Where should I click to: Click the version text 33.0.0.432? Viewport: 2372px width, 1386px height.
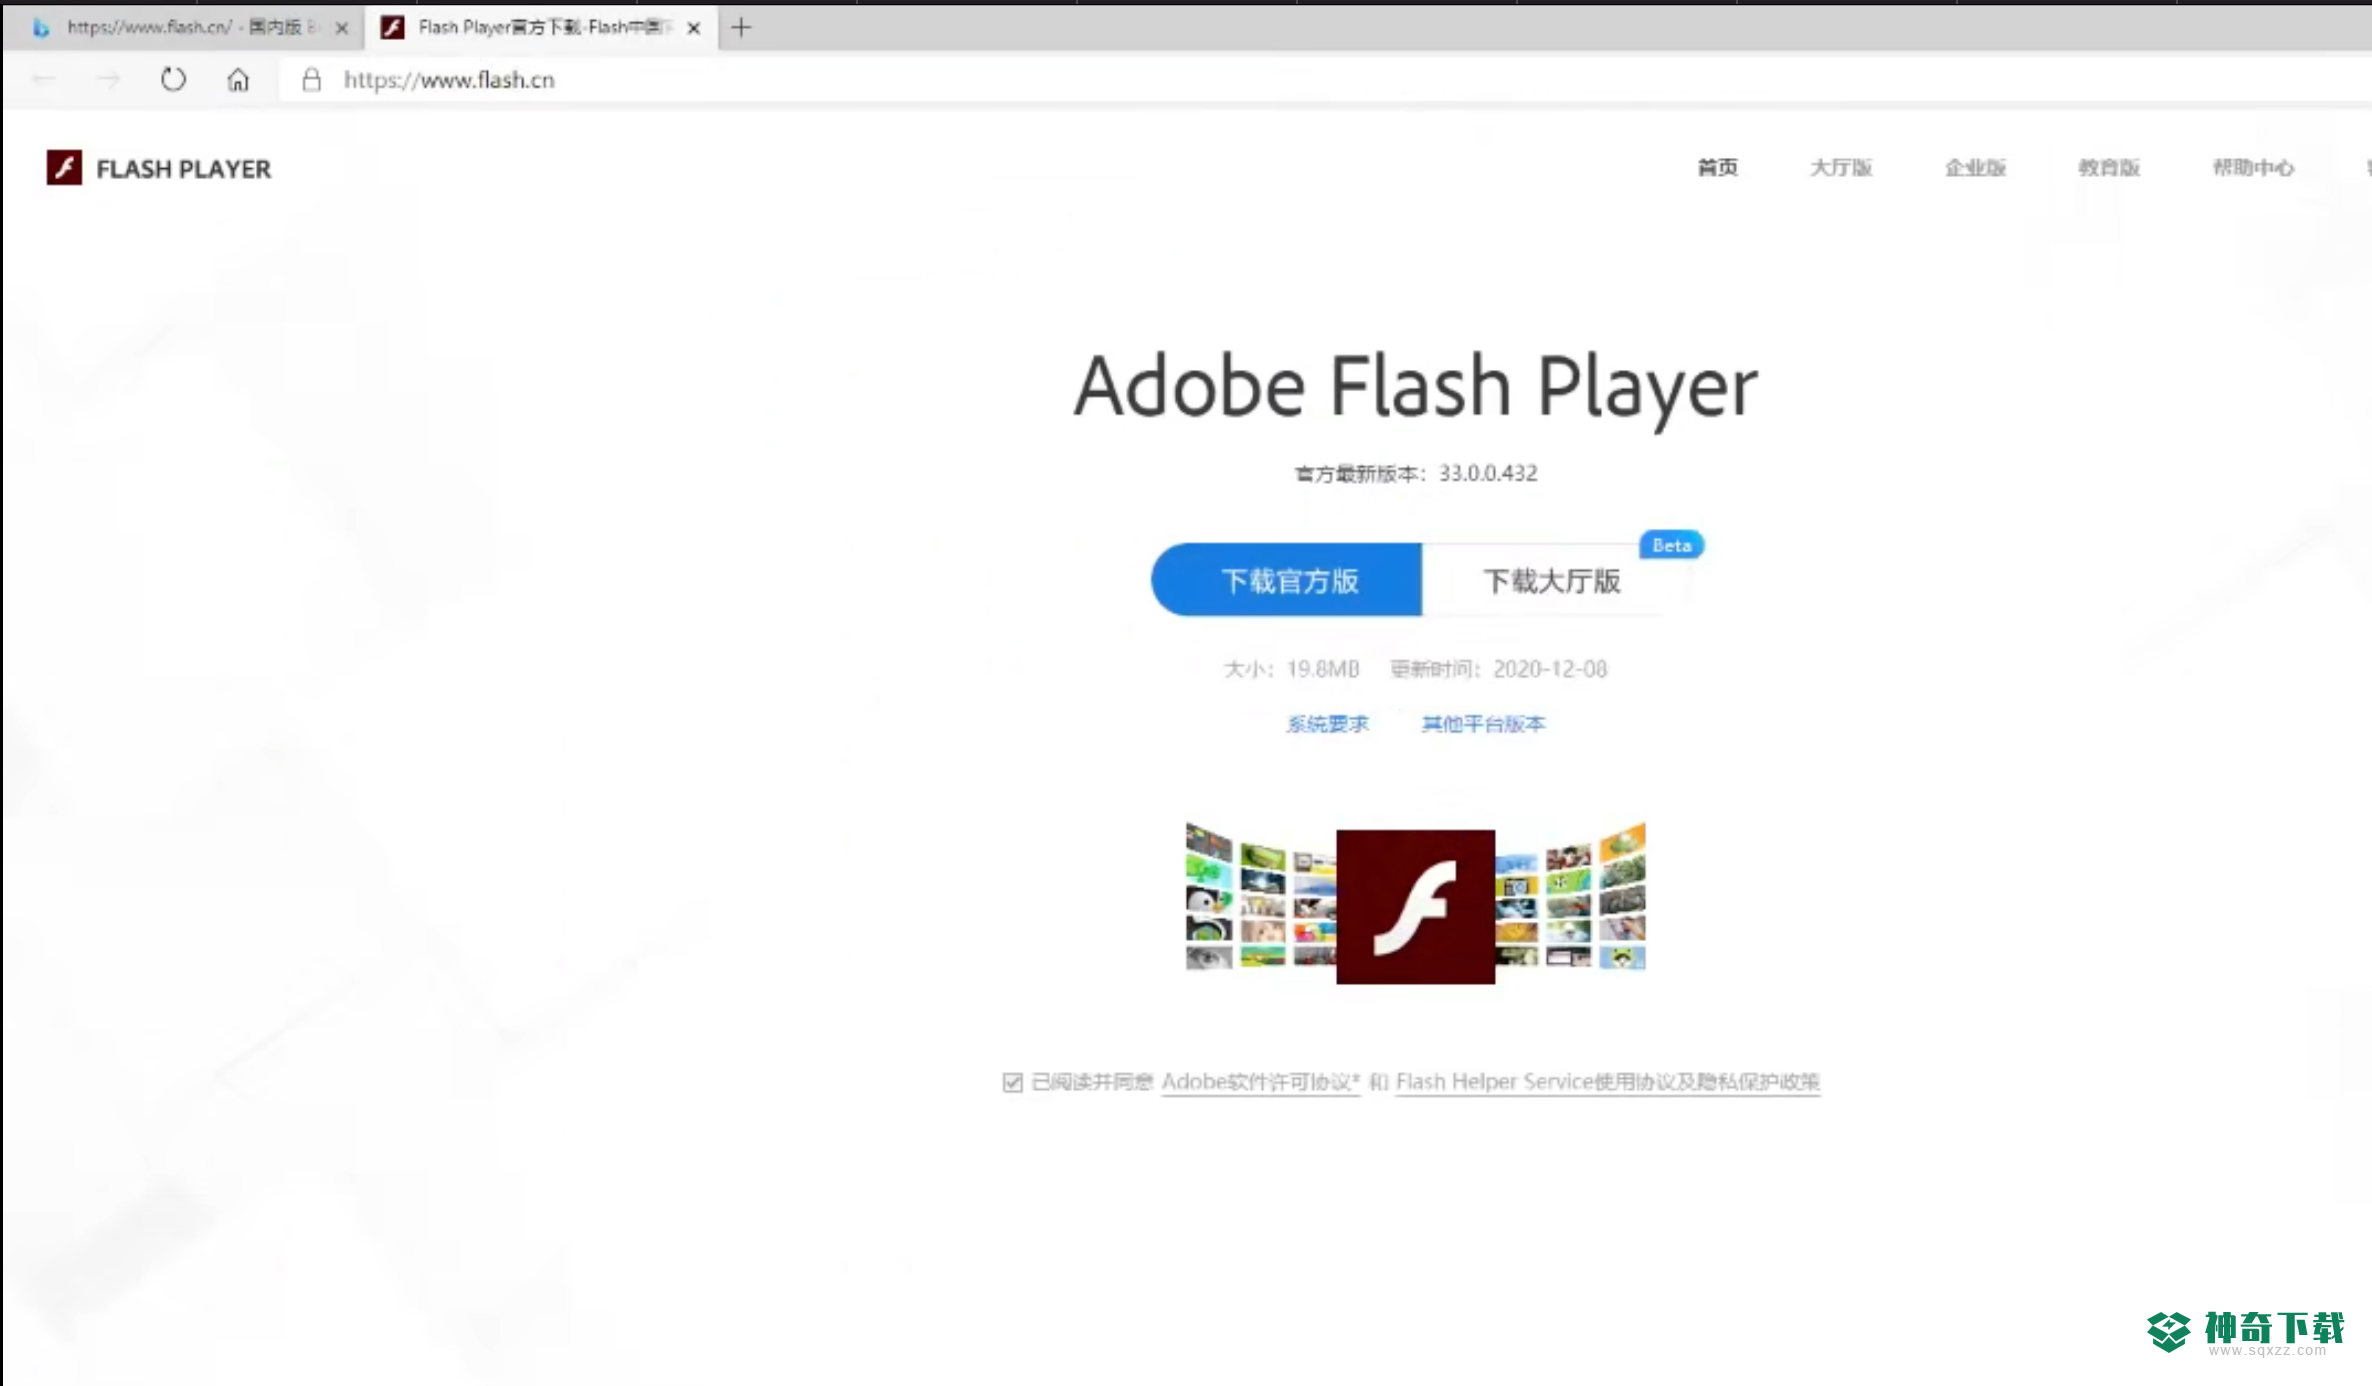pos(1488,473)
